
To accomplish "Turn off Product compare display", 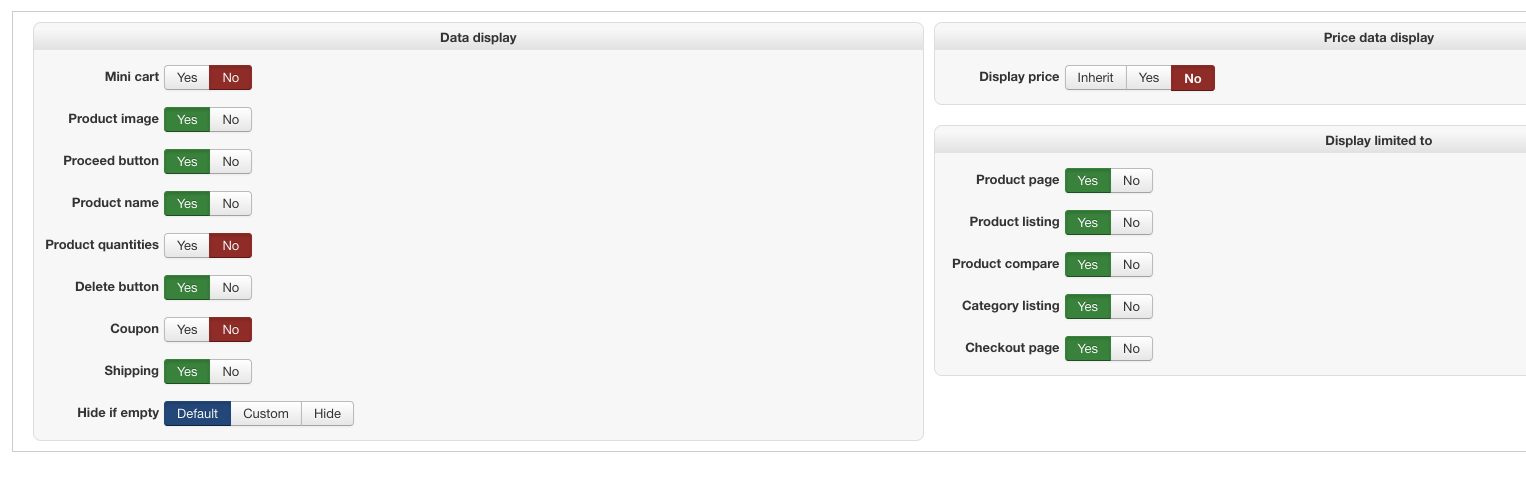I will tap(1131, 265).
